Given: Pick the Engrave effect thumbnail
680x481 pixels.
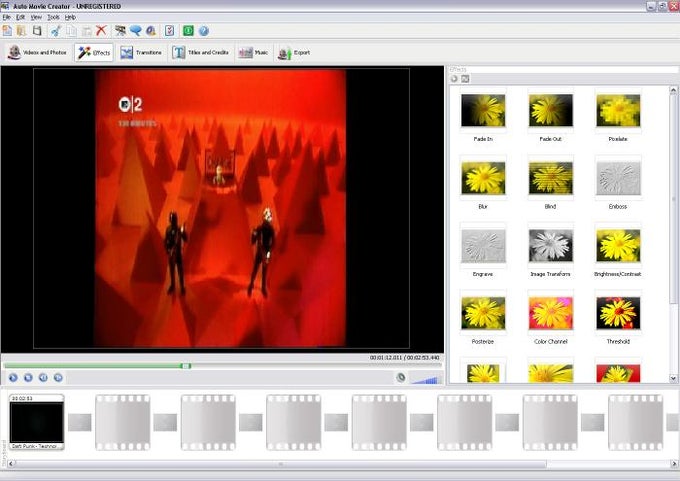Looking at the screenshot, I should click(x=483, y=245).
